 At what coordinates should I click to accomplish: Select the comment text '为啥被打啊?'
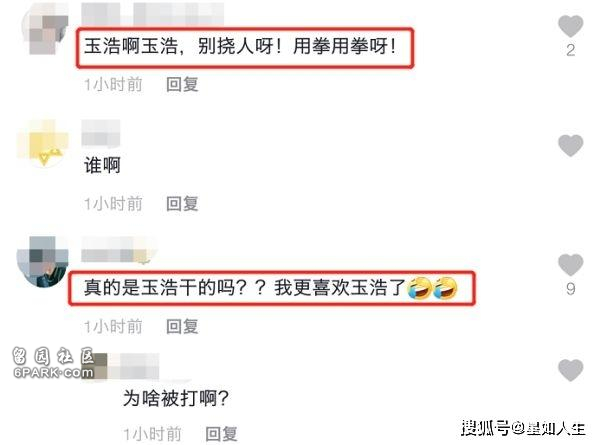coord(176,398)
